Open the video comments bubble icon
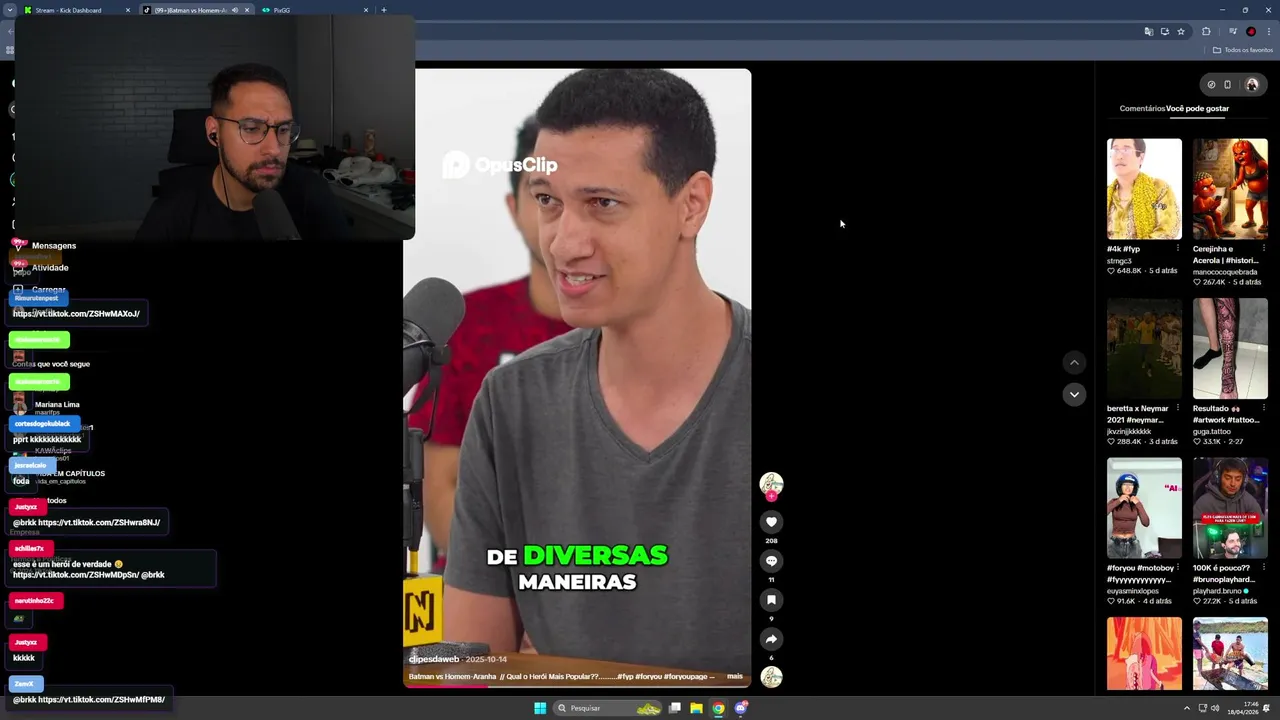 pos(771,561)
